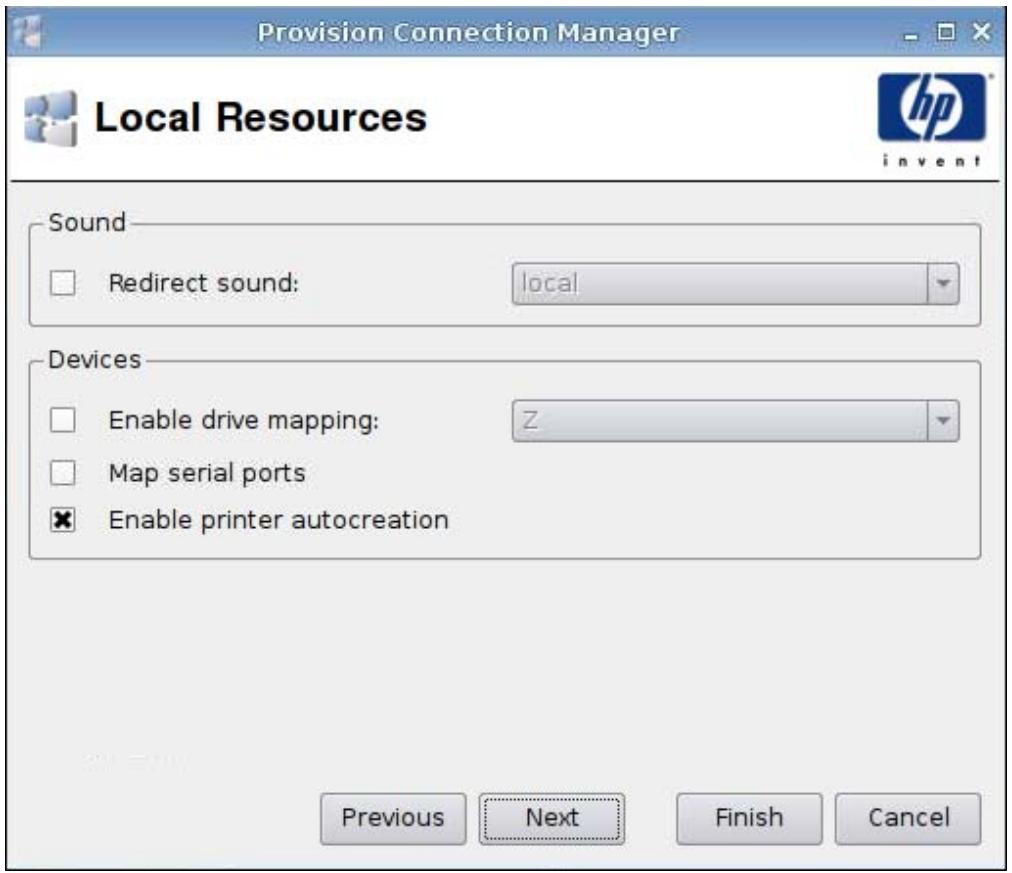Click the Next button
Viewport: 1012px width, 873px height.
pos(552,818)
